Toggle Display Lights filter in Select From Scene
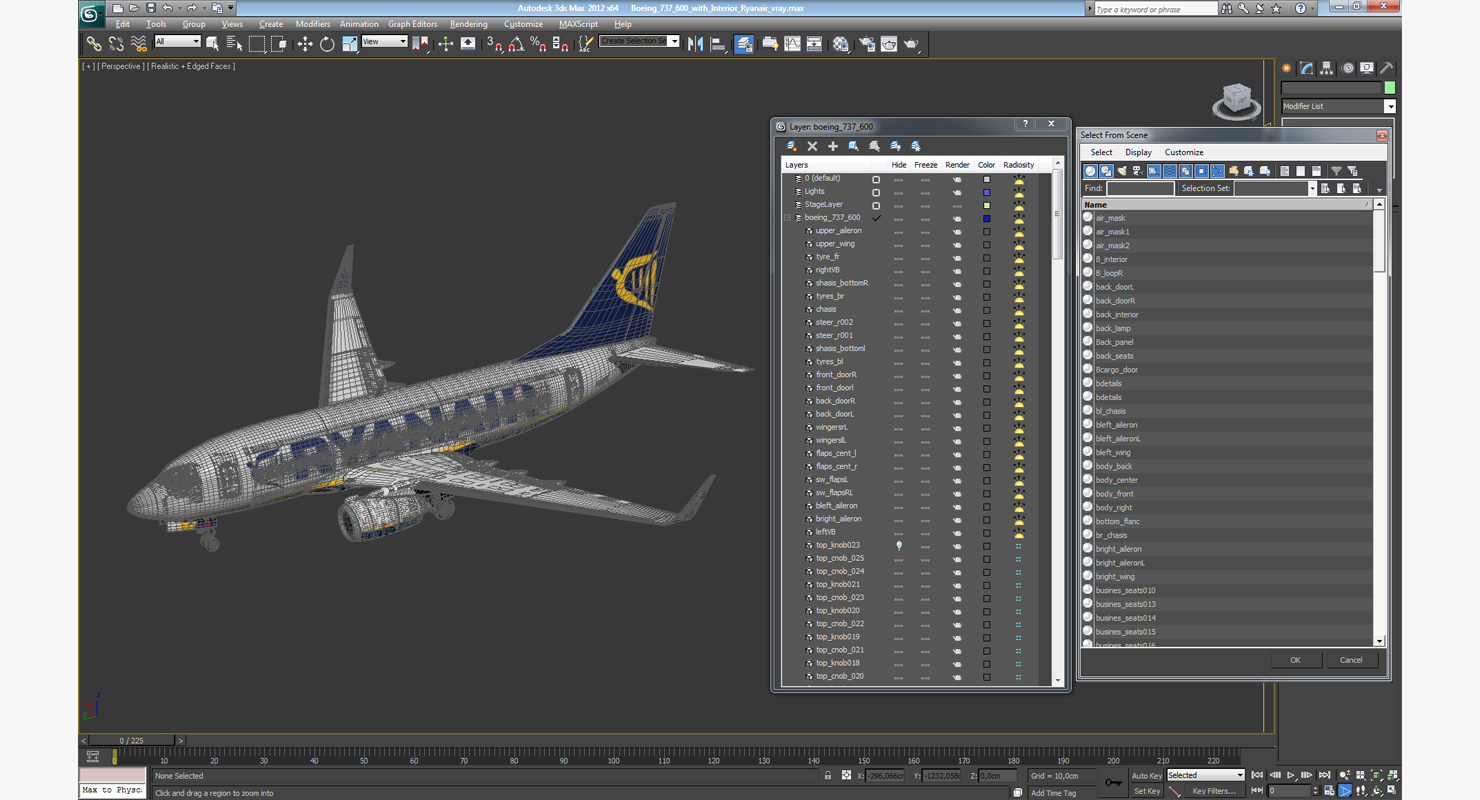 [1122, 171]
